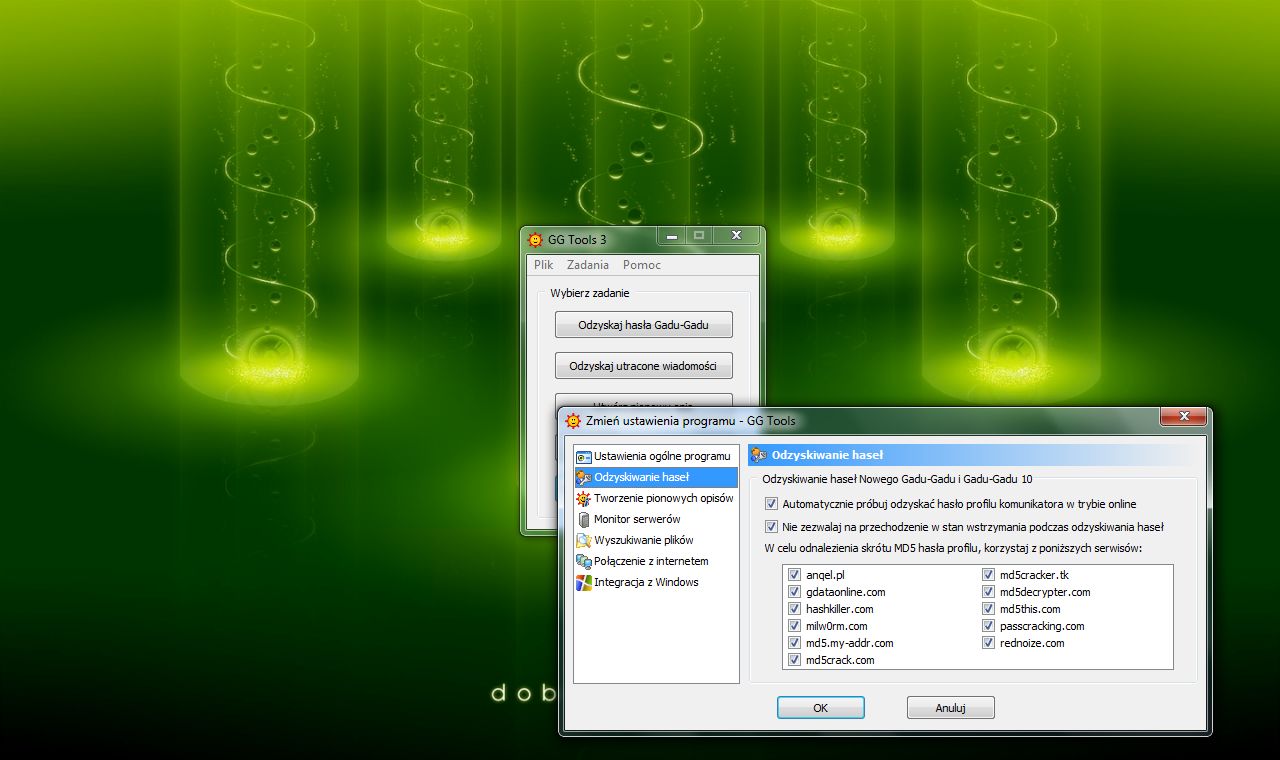Click header icon next to Odzyskiwanie haseł title
1280x760 pixels.
[759, 455]
